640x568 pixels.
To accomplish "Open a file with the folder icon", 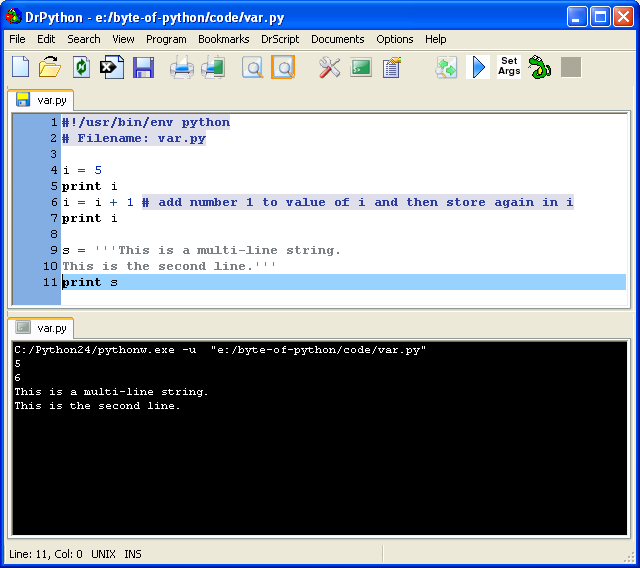I will coord(50,67).
